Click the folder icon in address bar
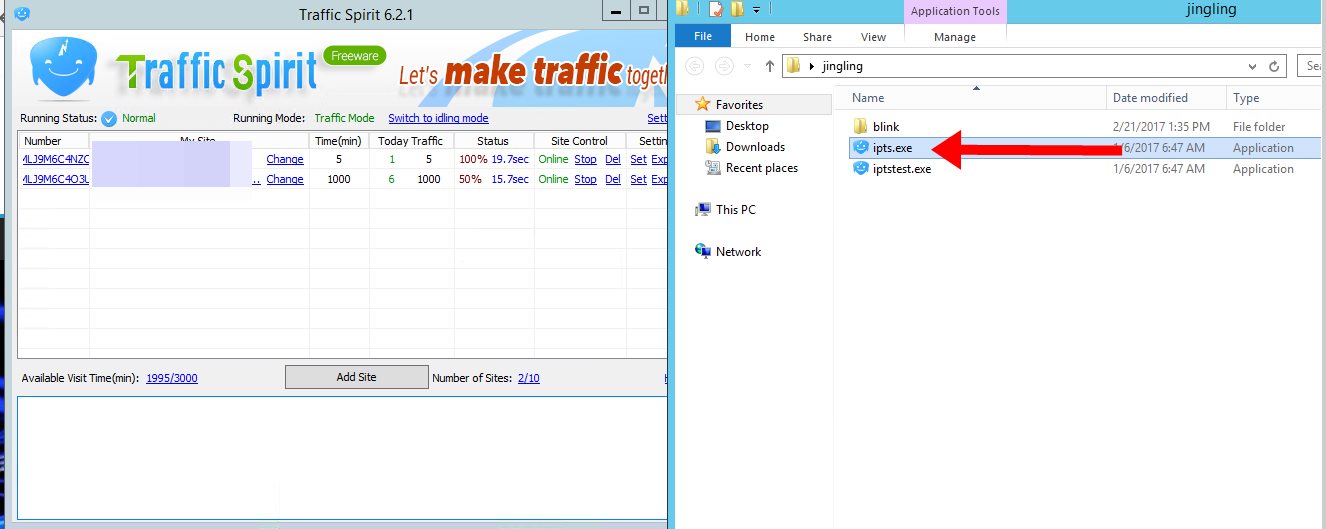 pos(794,66)
